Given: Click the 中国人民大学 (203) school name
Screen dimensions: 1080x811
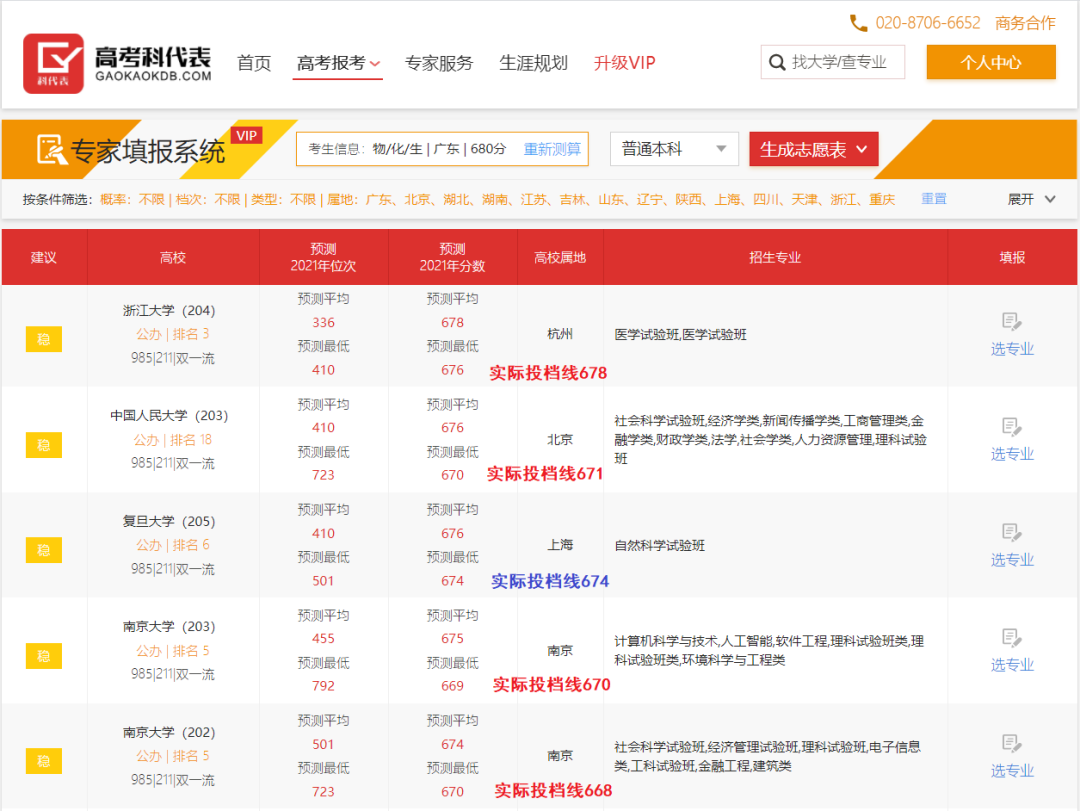Looking at the screenshot, I should 169,415.
